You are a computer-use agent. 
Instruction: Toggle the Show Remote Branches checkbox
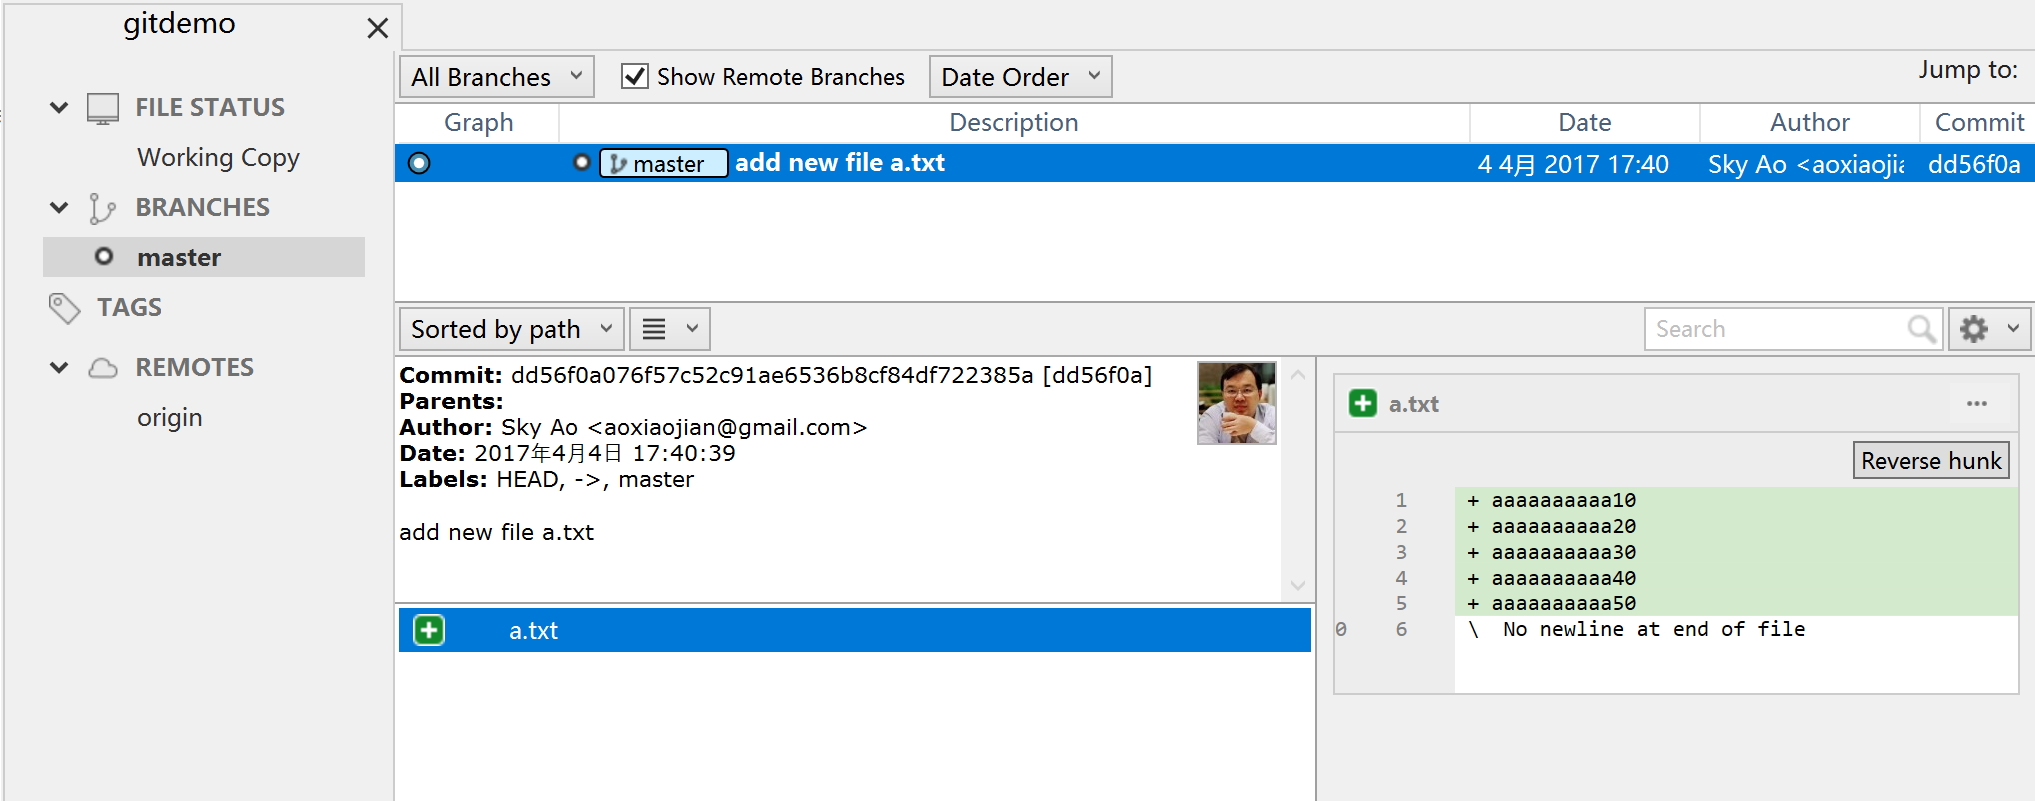coord(635,77)
